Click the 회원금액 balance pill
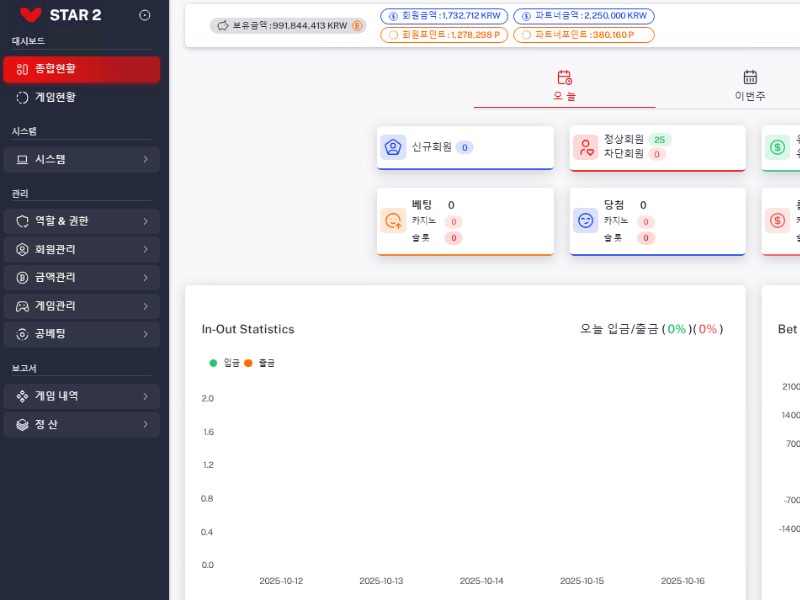 [443, 16]
